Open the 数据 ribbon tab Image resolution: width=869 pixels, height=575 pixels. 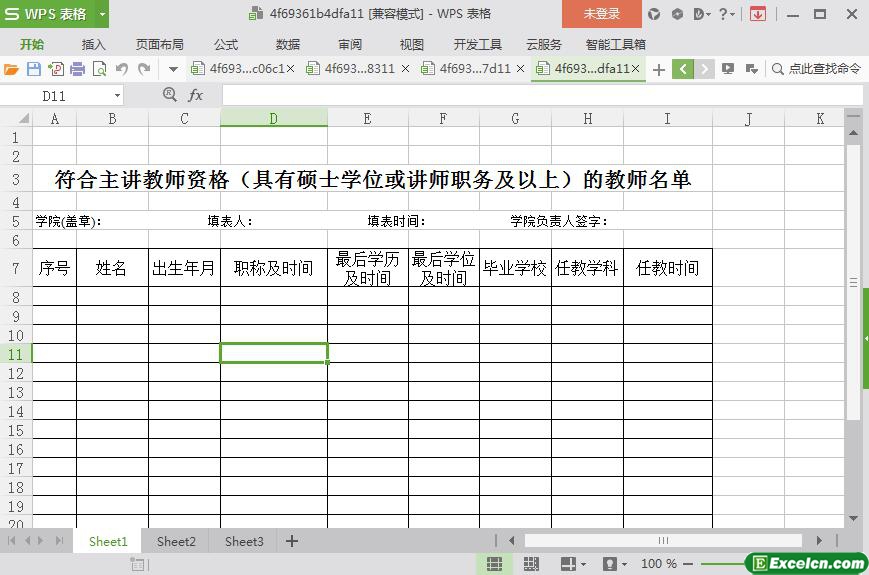tap(288, 44)
